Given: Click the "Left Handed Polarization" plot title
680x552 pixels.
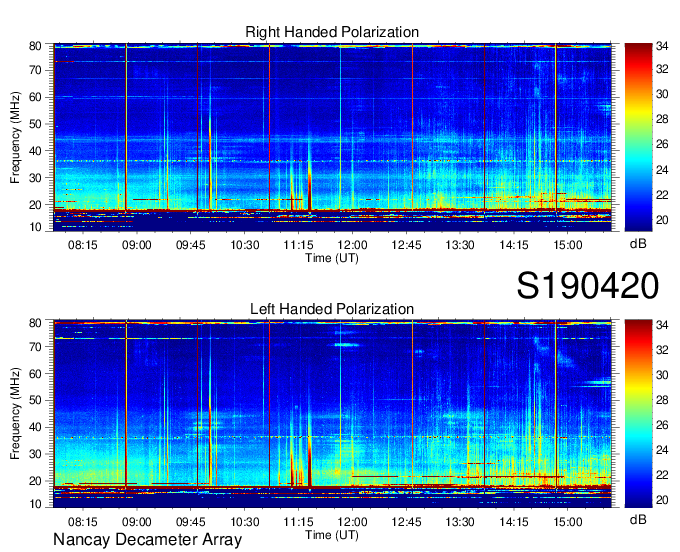Looking at the screenshot, I should [332, 309].
